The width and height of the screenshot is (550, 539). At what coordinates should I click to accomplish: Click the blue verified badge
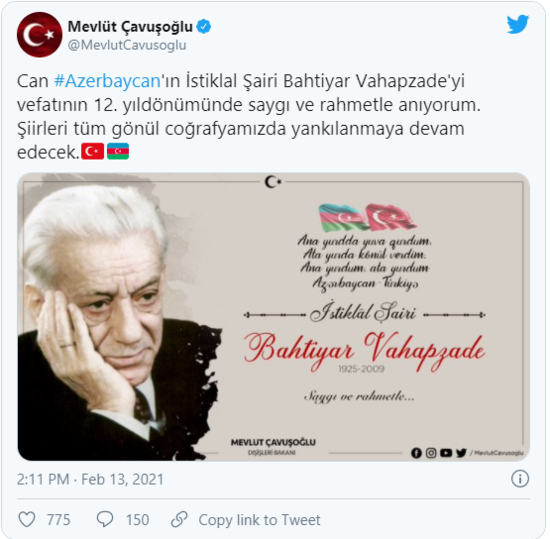coord(204,27)
